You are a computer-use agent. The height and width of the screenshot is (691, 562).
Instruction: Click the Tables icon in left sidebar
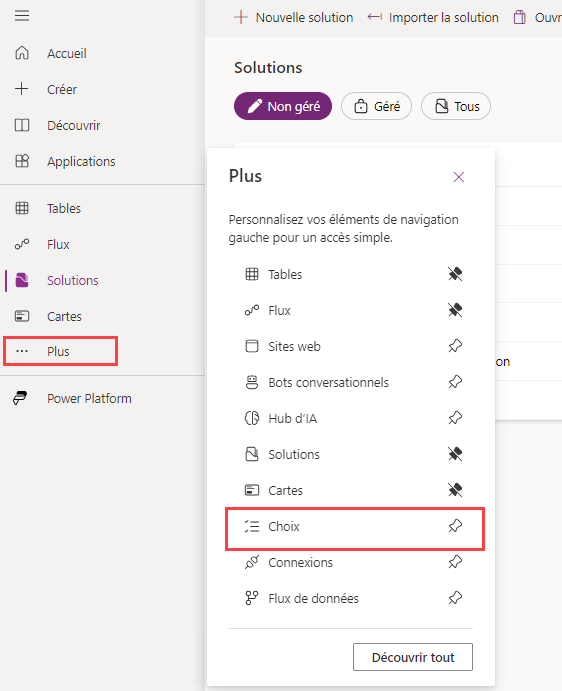coord(22,208)
